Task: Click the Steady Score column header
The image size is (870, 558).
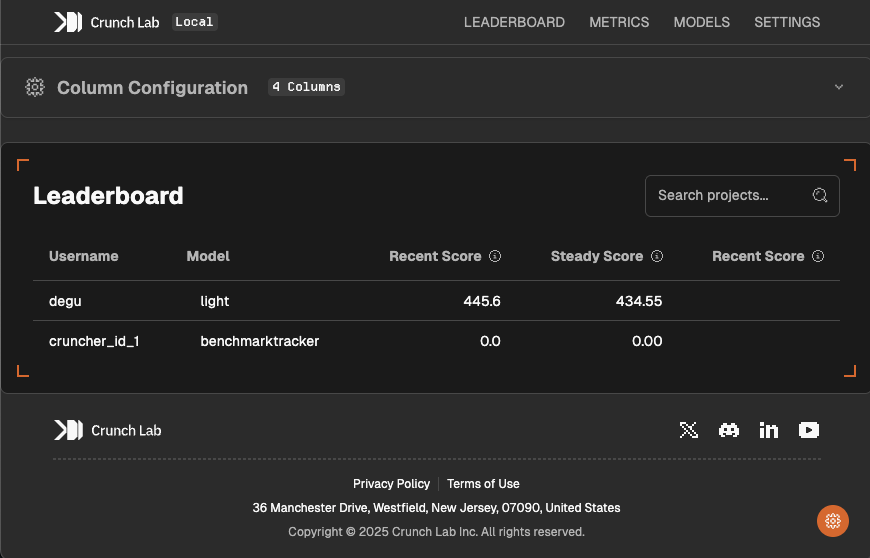Action: point(597,256)
